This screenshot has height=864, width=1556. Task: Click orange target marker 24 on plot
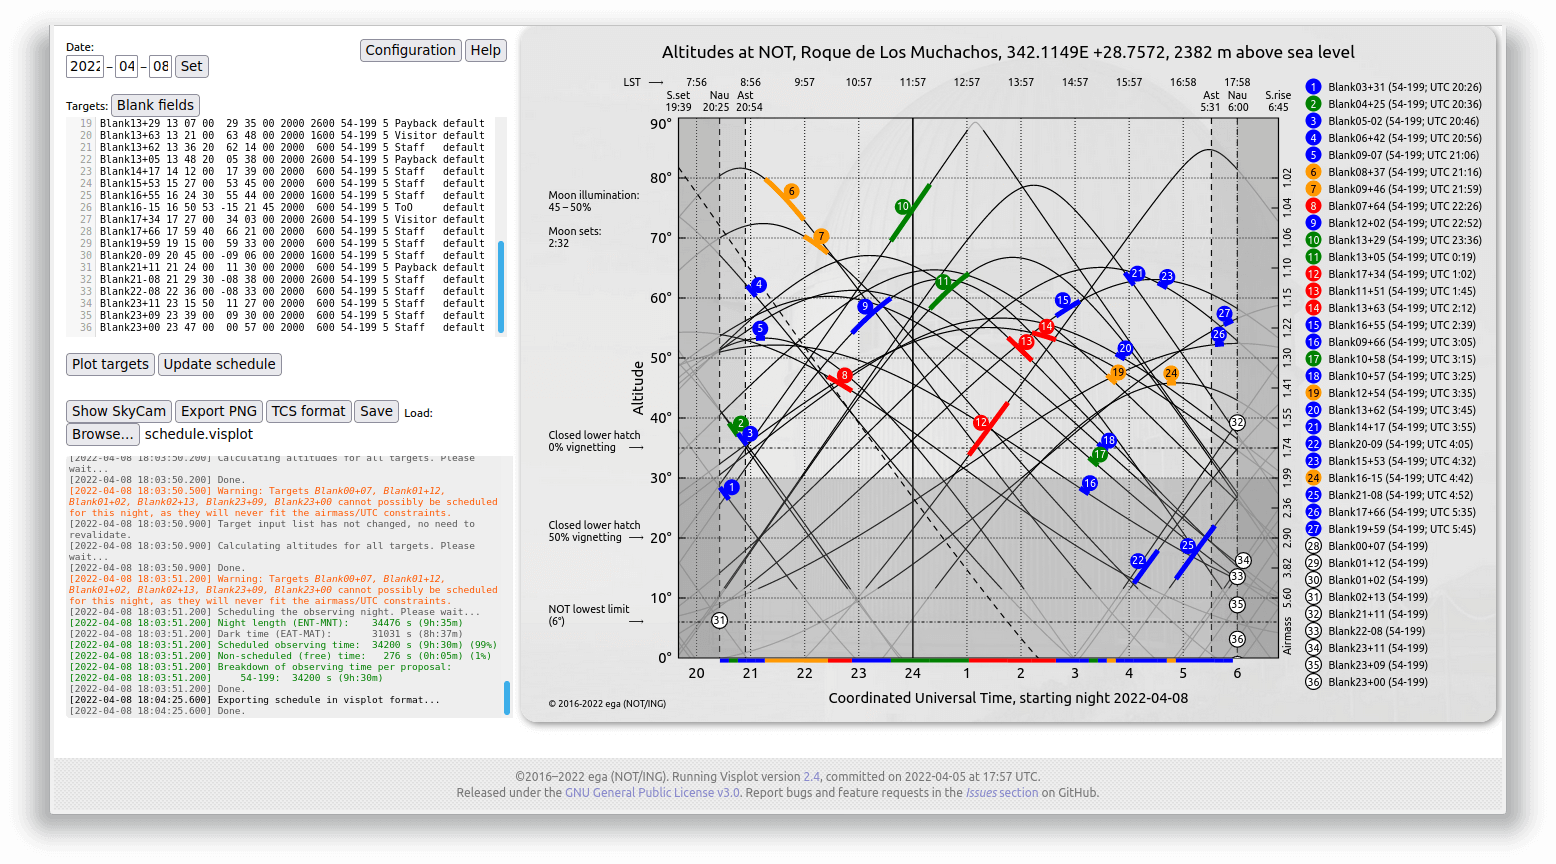coord(1171,373)
